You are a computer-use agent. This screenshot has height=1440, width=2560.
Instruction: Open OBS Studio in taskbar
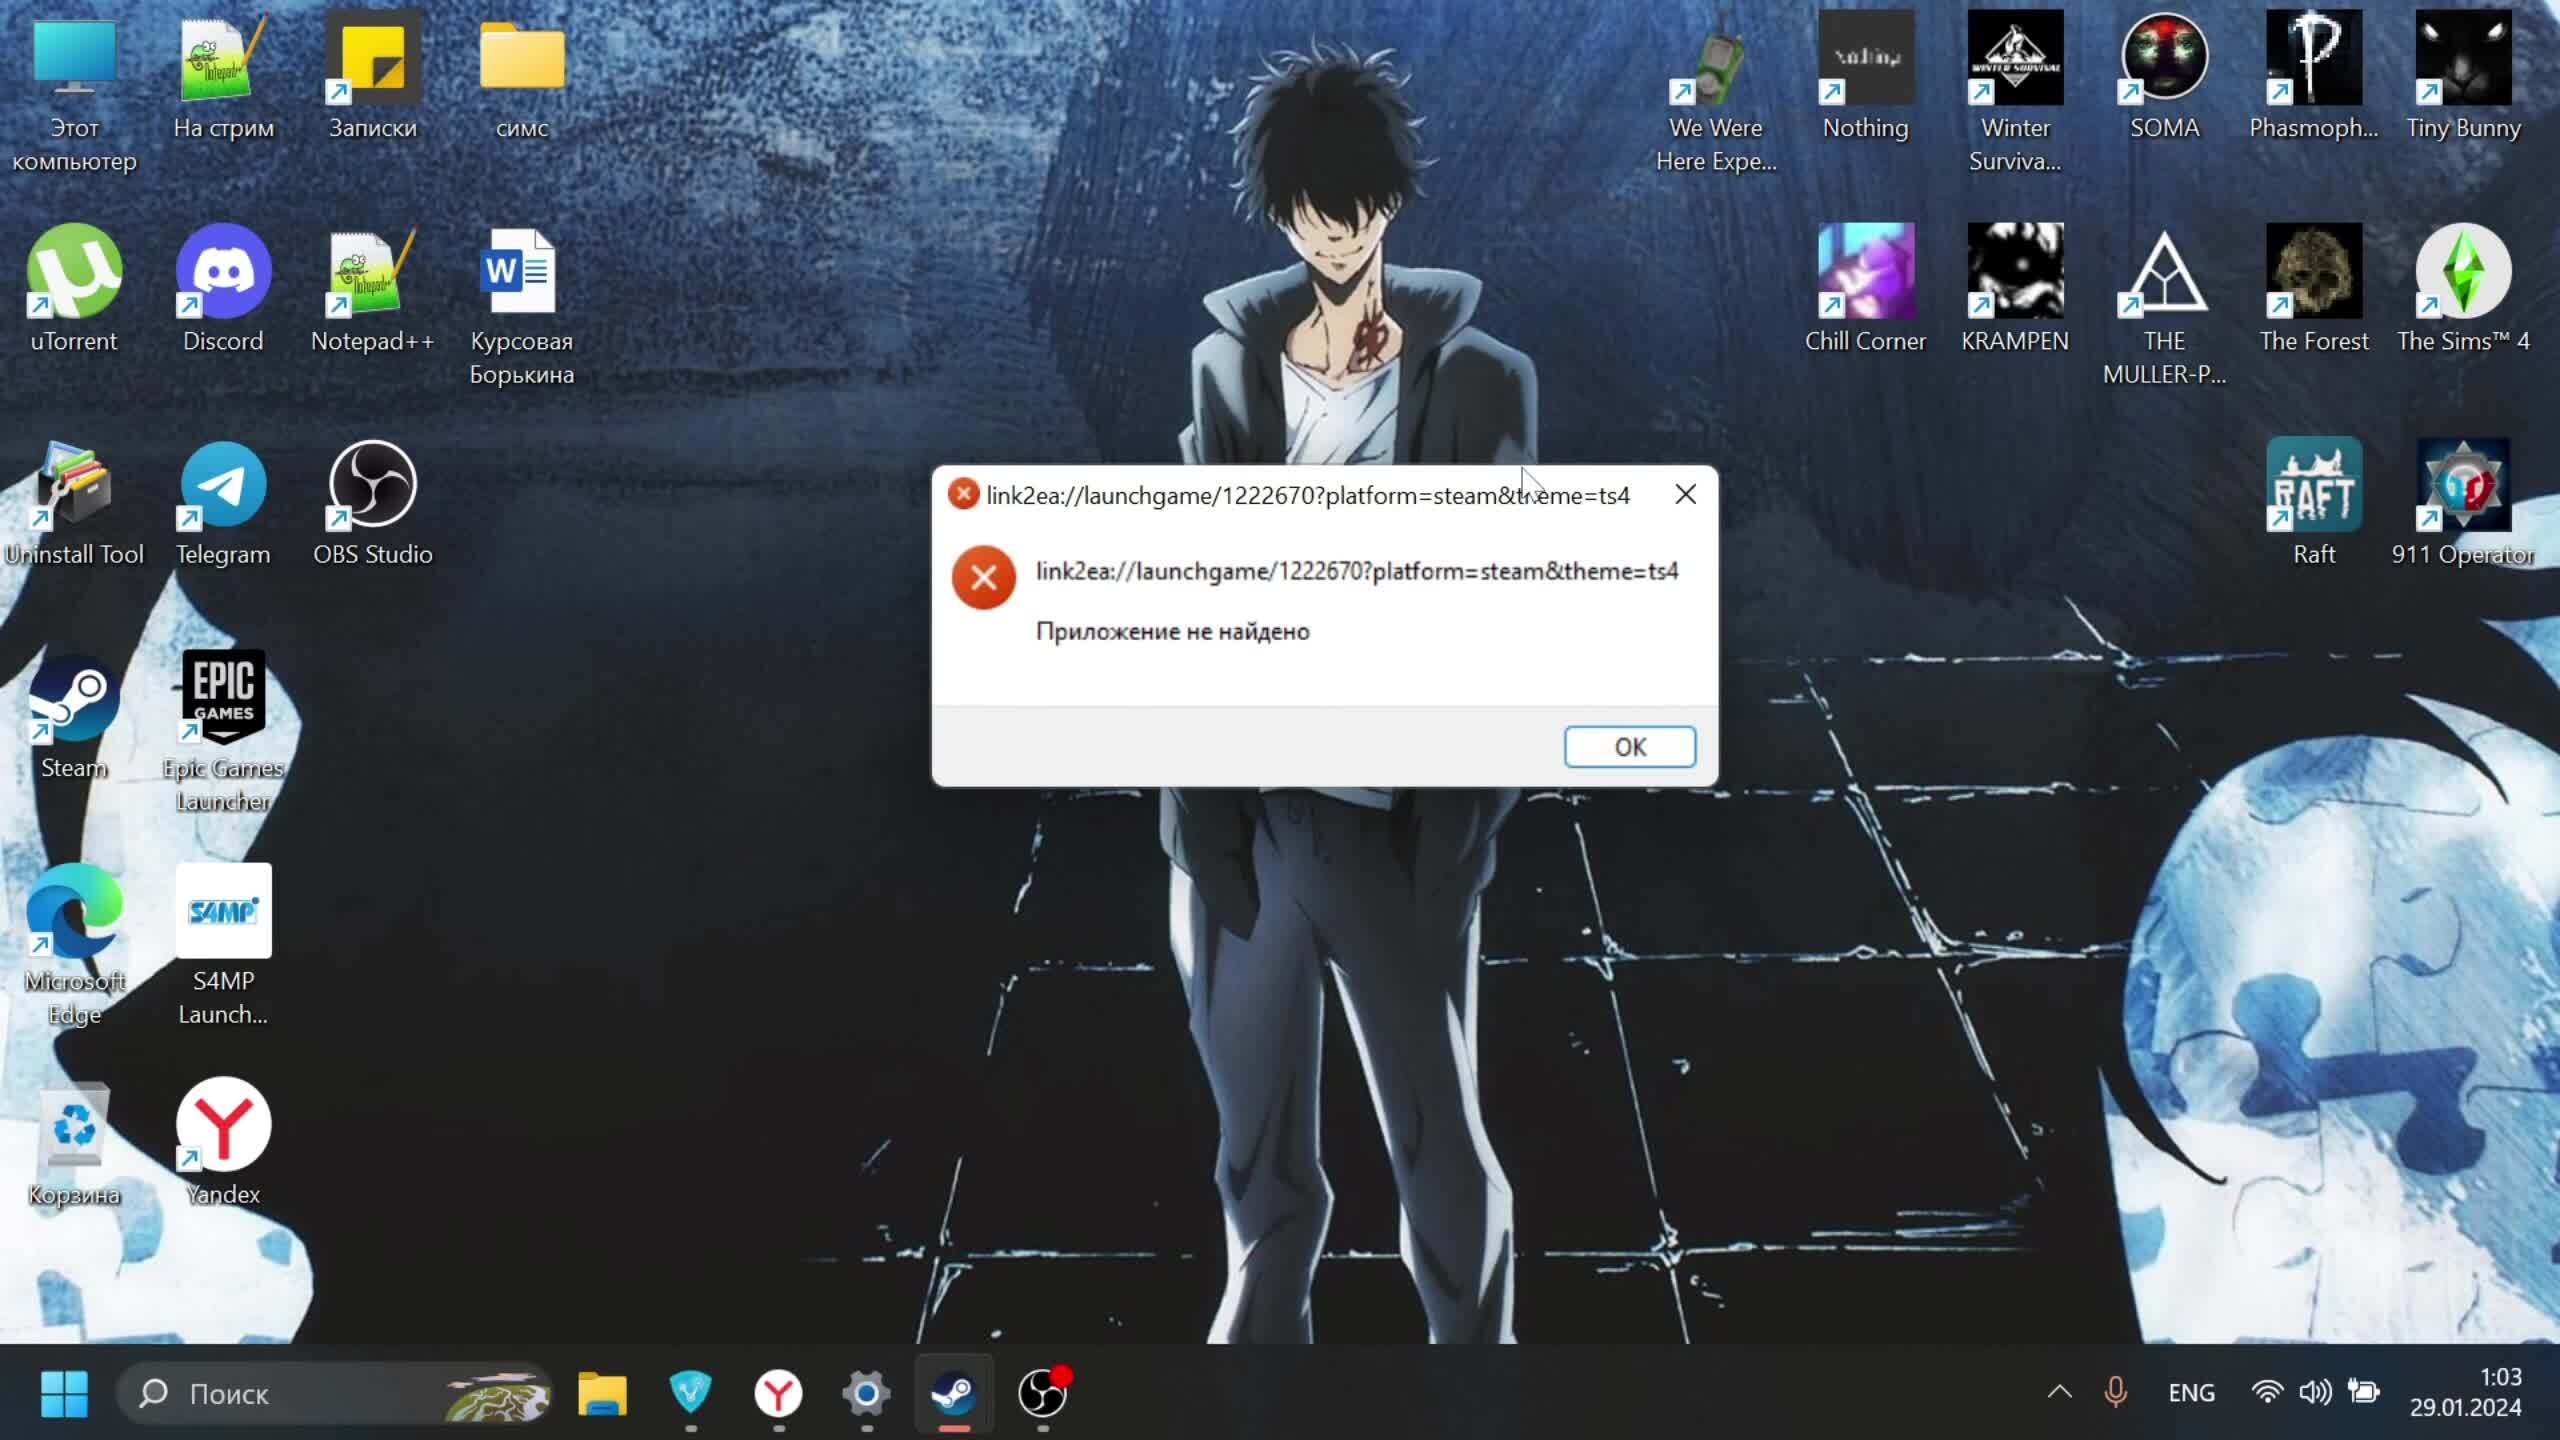pyautogui.click(x=1046, y=1393)
